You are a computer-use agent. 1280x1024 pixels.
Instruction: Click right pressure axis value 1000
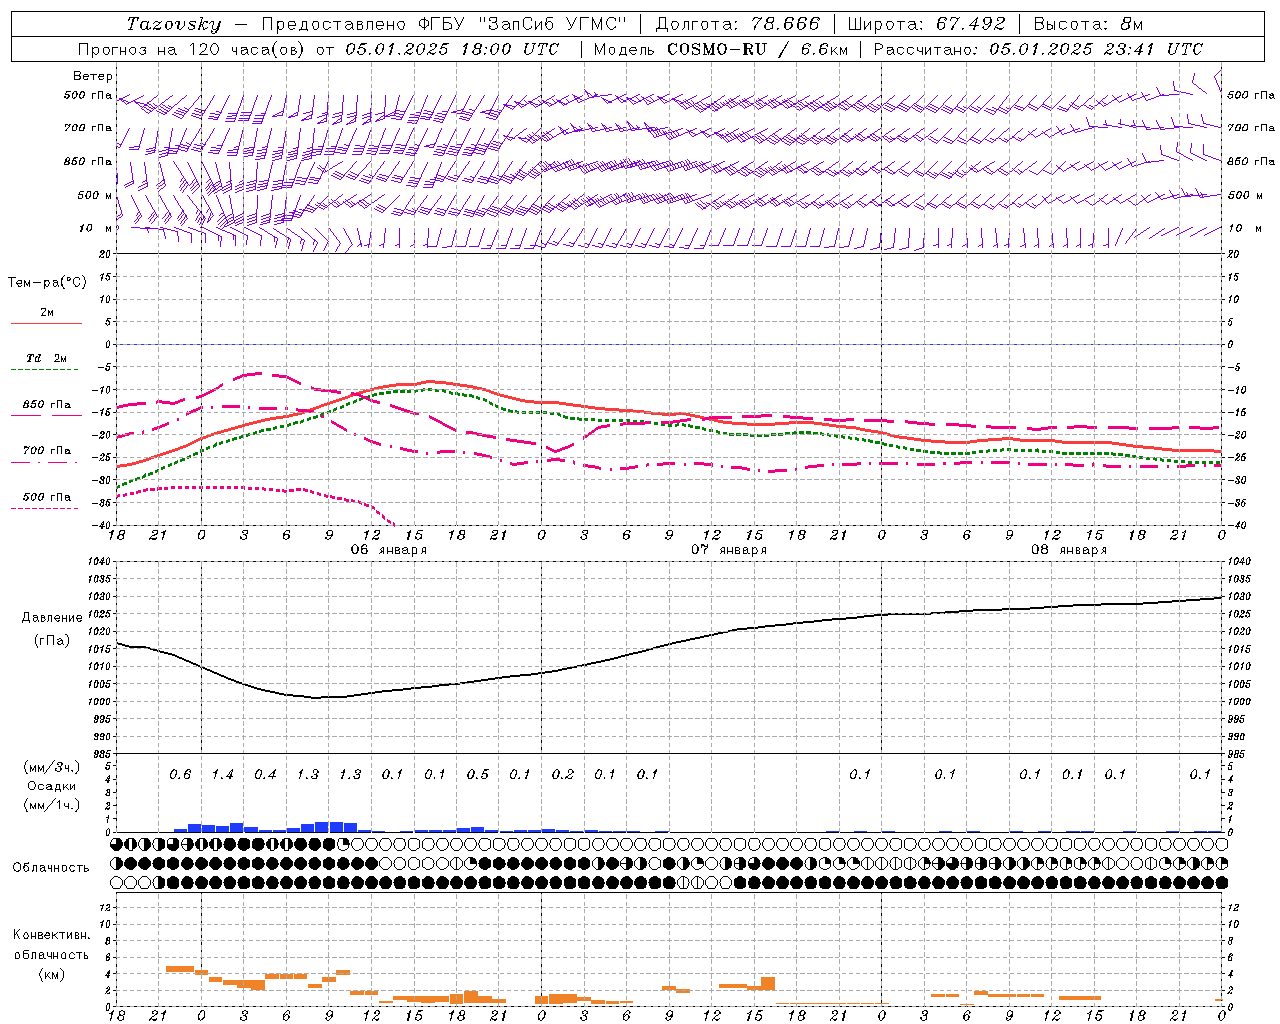[x=1239, y=702]
